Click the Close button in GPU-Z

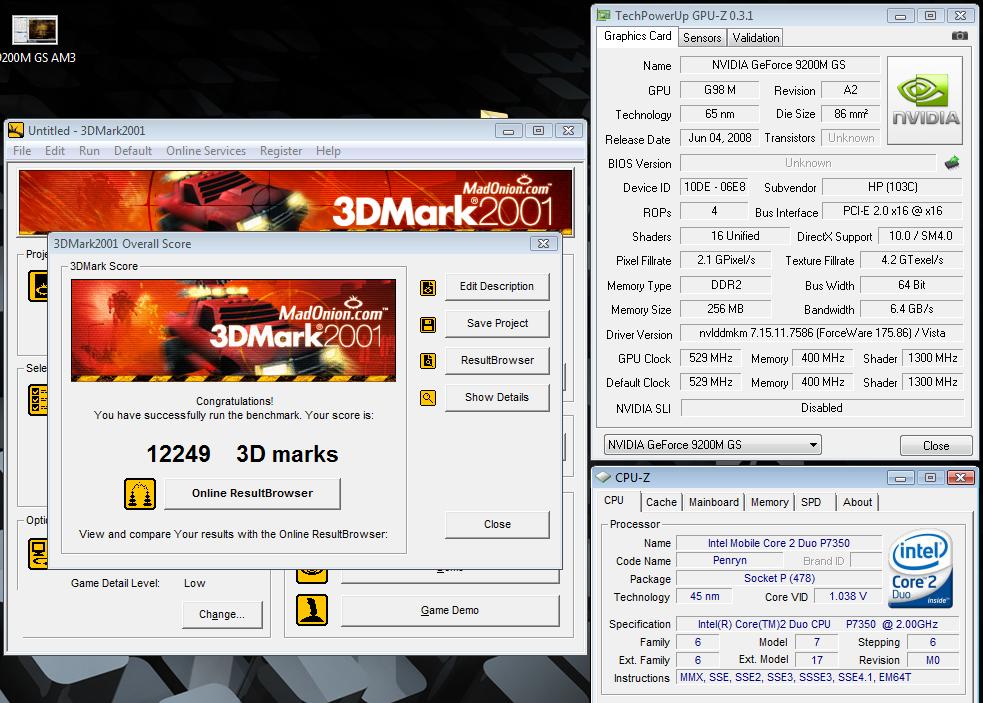936,445
